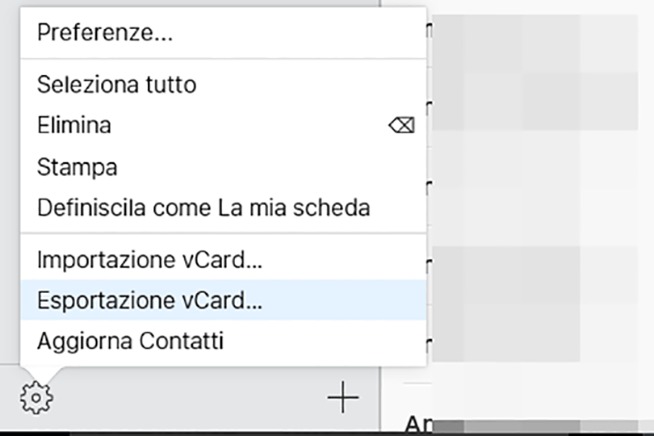Click empty toolbar space between gear and plus
The height and width of the screenshot is (436, 654).
[x=190, y=398]
